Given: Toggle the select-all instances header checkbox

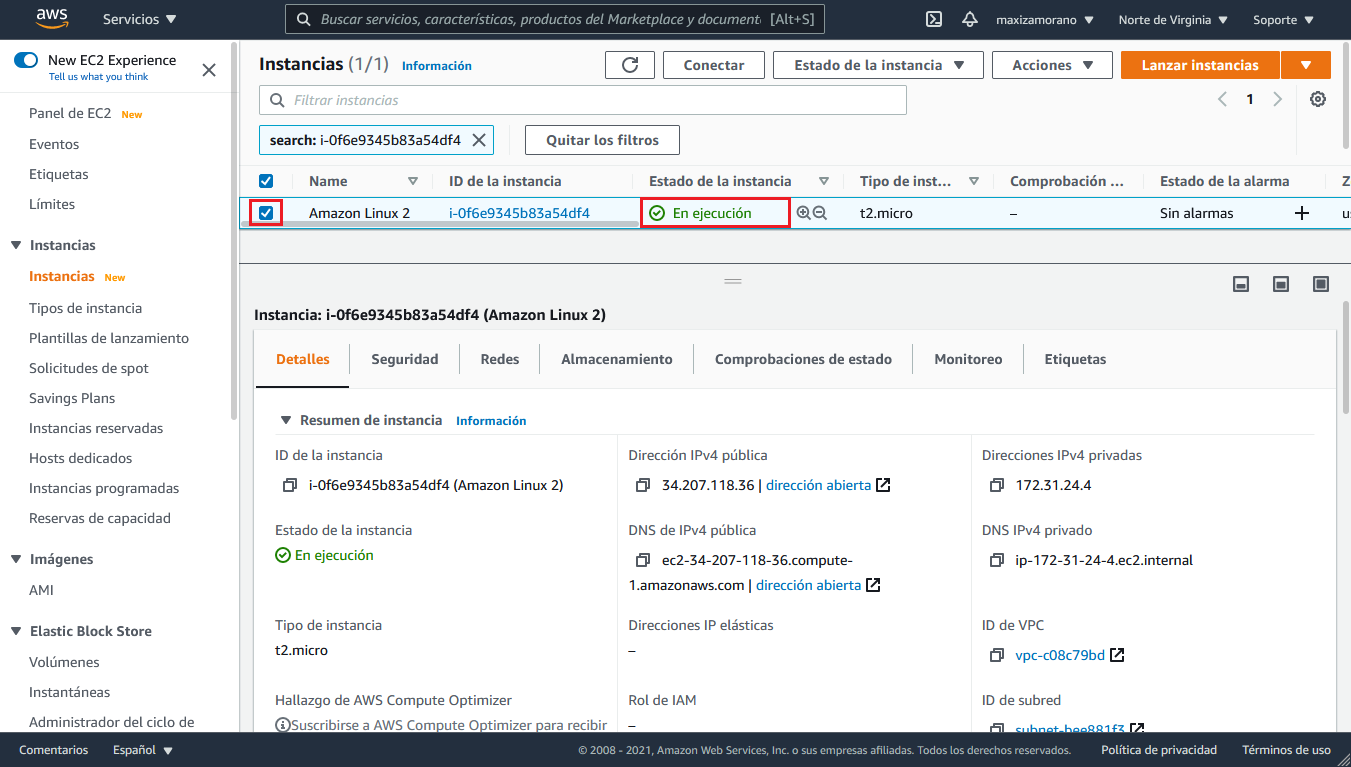Looking at the screenshot, I should [266, 181].
